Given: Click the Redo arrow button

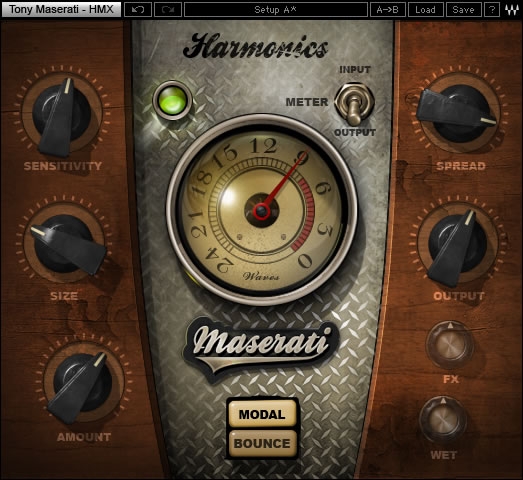Looking at the screenshot, I should point(168,9).
